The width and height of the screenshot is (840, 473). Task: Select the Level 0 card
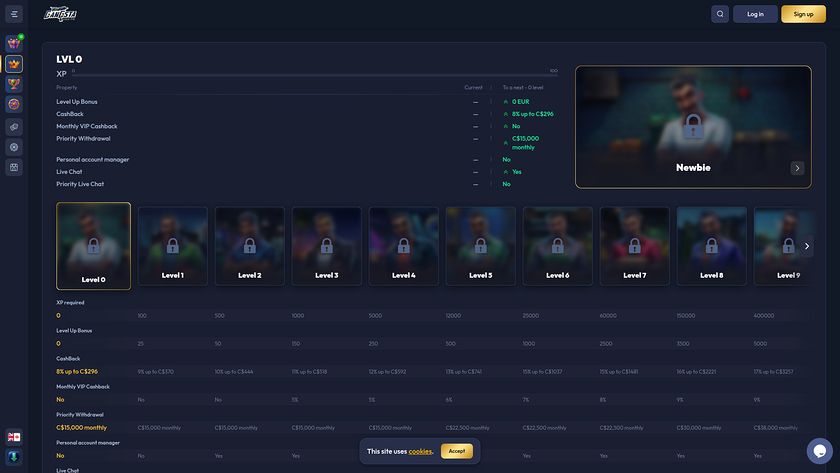click(x=93, y=246)
